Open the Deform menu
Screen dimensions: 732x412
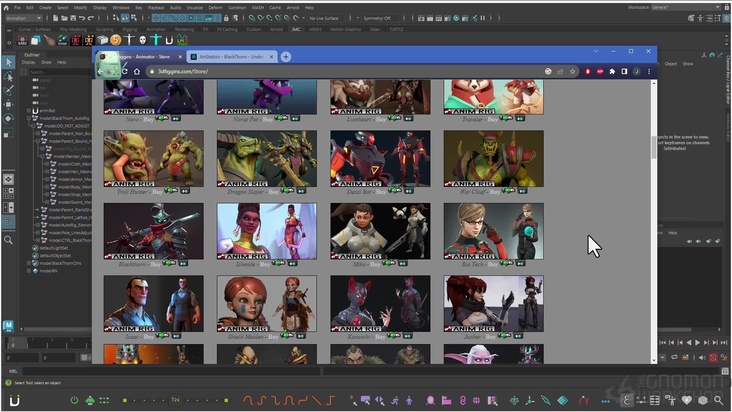[215, 7]
